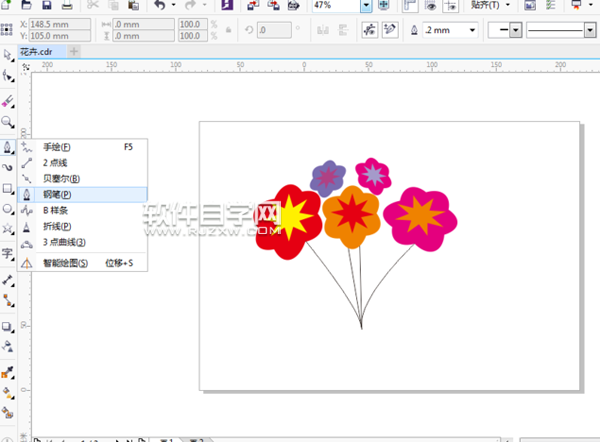Select the Pick tool in the toolbox

(8, 55)
